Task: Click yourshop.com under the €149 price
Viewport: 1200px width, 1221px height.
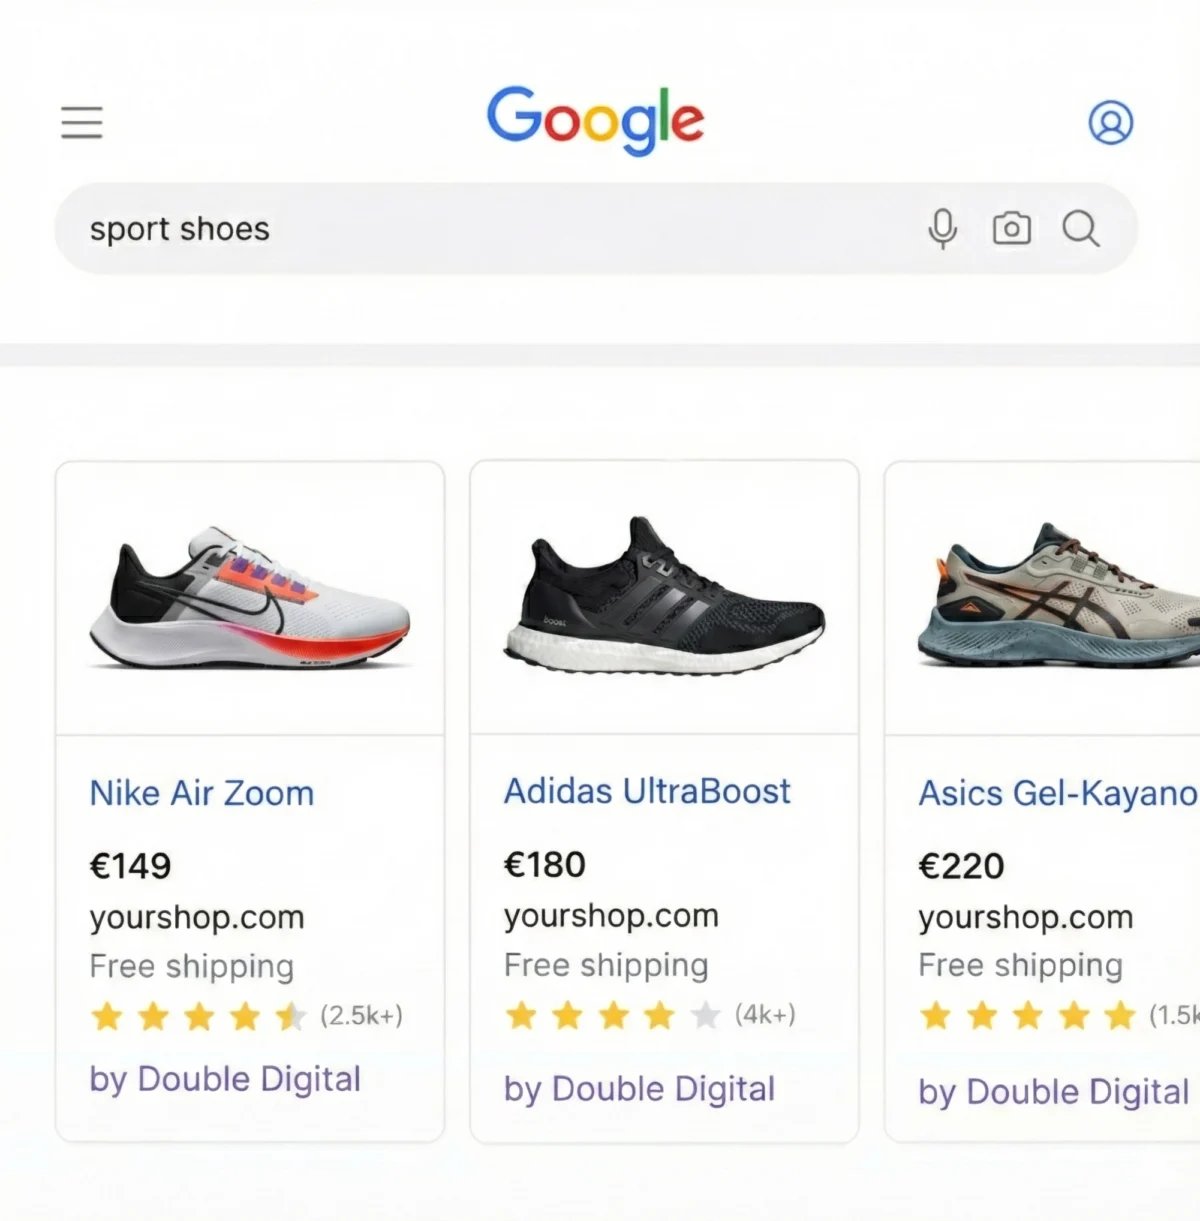Action: [197, 917]
